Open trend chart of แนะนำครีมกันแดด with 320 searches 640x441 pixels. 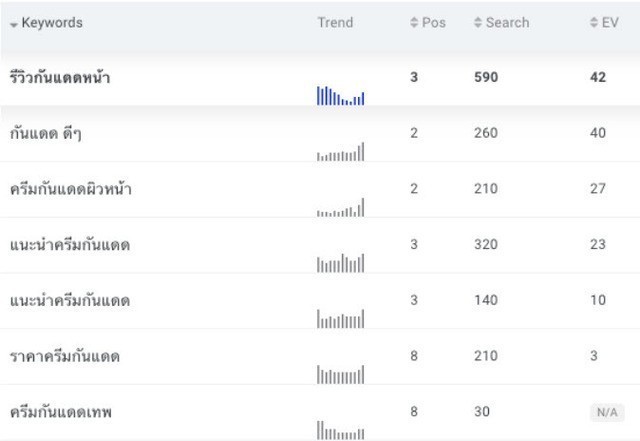340,264
